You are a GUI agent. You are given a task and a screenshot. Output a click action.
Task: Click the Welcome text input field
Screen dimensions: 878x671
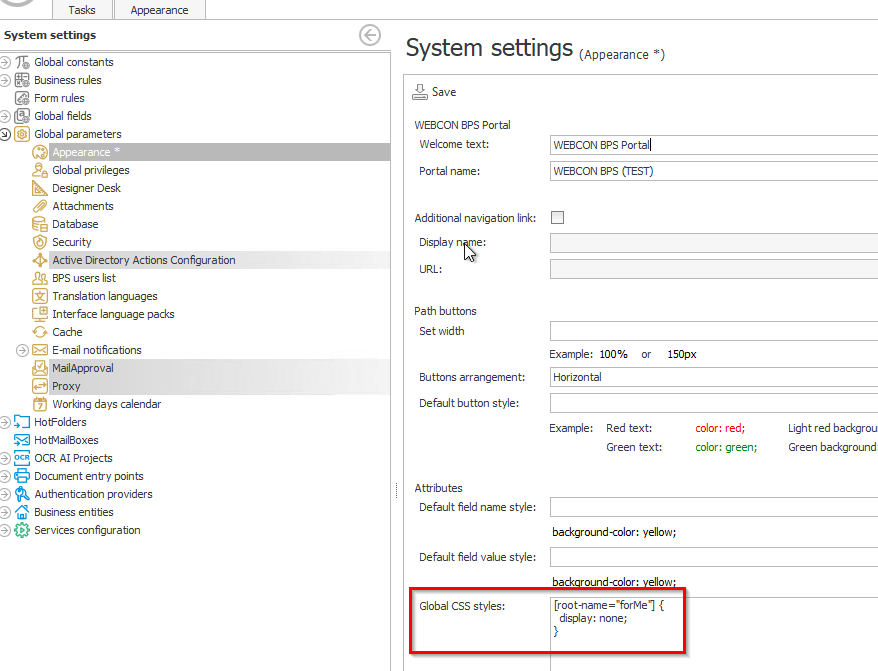[x=713, y=145]
